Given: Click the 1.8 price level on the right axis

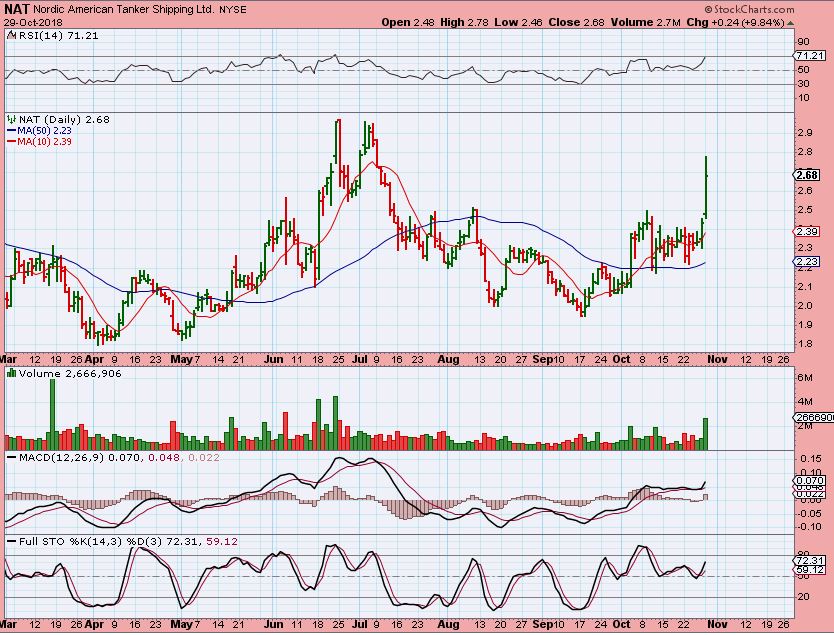Looking at the screenshot, I should pos(805,344).
